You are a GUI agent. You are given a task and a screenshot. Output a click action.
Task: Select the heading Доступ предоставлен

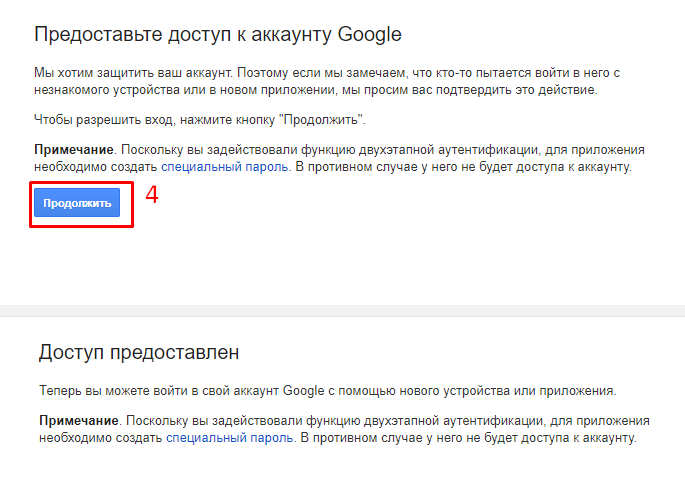tap(139, 352)
